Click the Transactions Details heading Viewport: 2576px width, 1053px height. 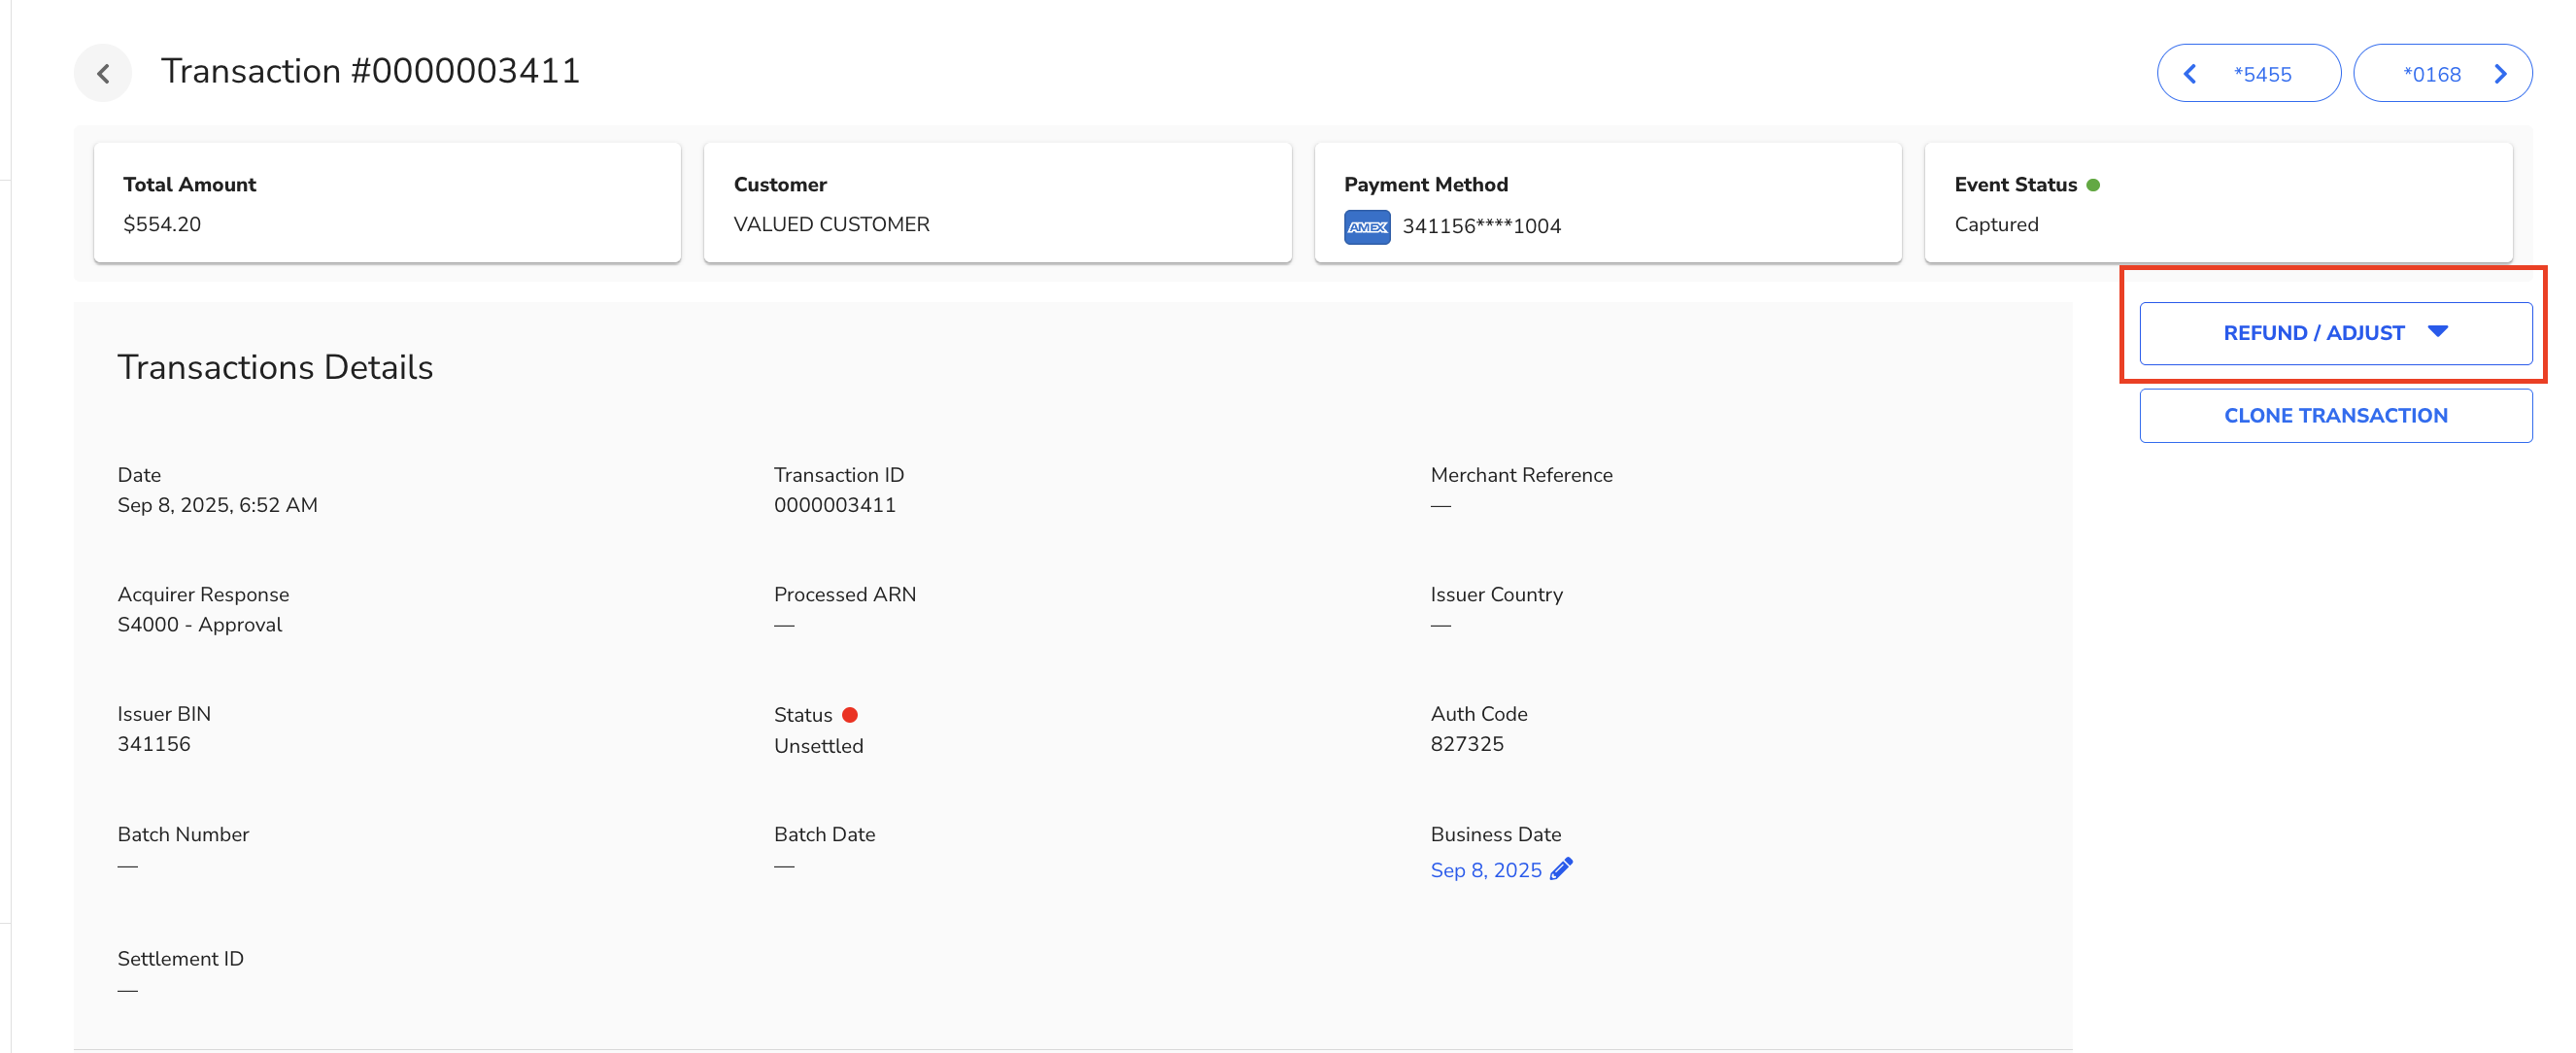[275, 367]
